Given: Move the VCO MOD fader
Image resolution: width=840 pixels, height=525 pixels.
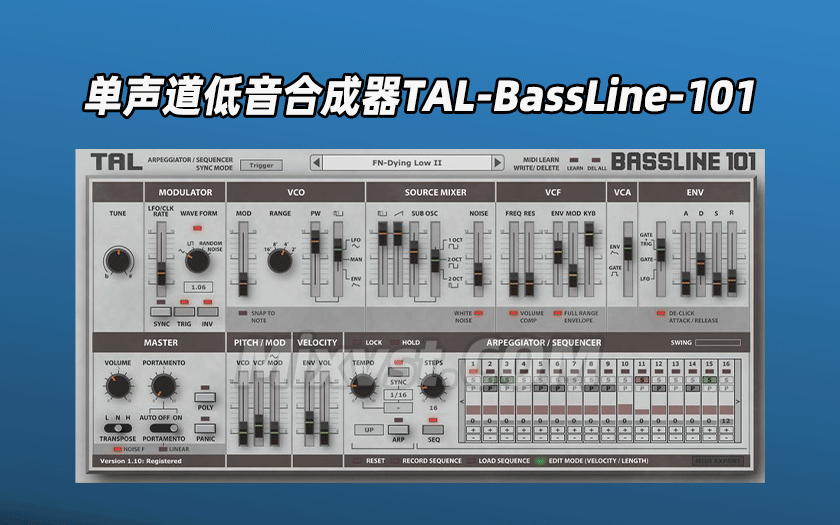Looking at the screenshot, I should (x=243, y=284).
